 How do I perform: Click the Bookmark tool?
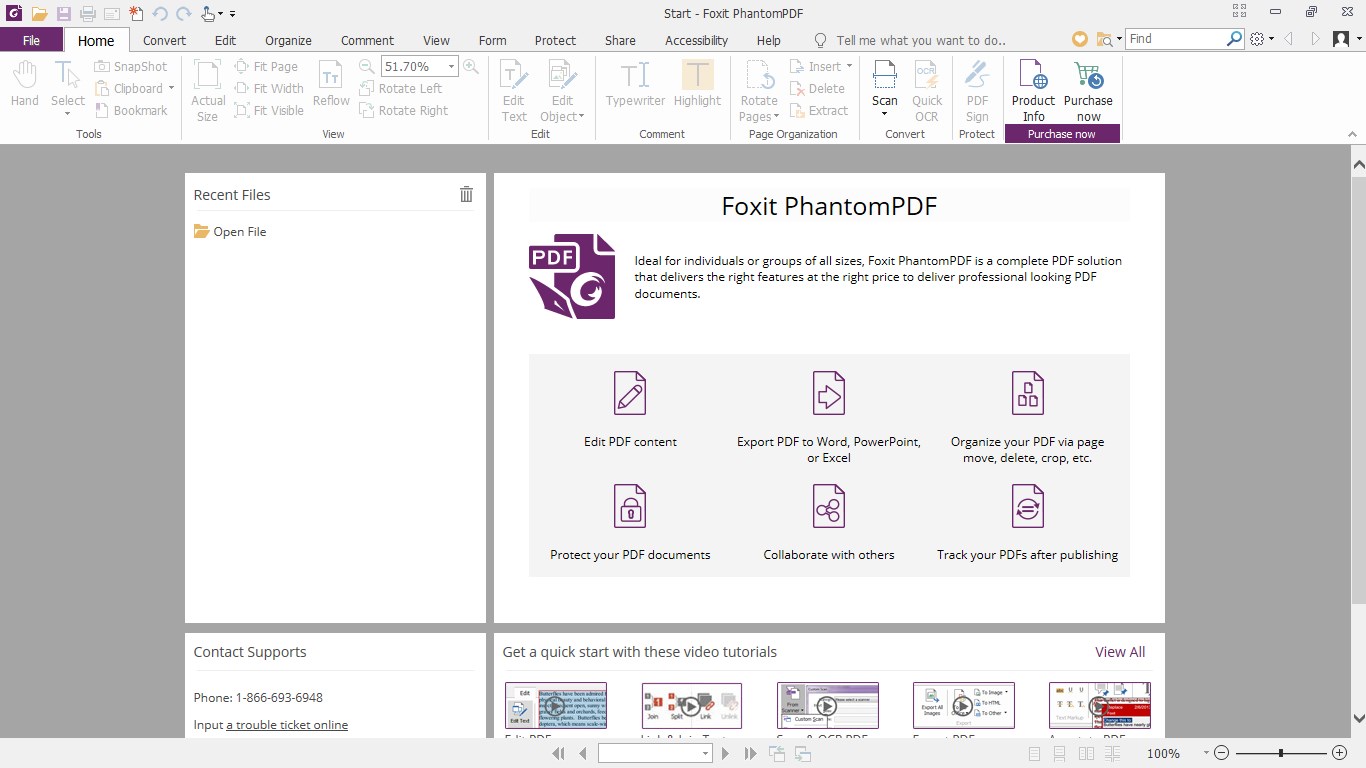click(131, 110)
